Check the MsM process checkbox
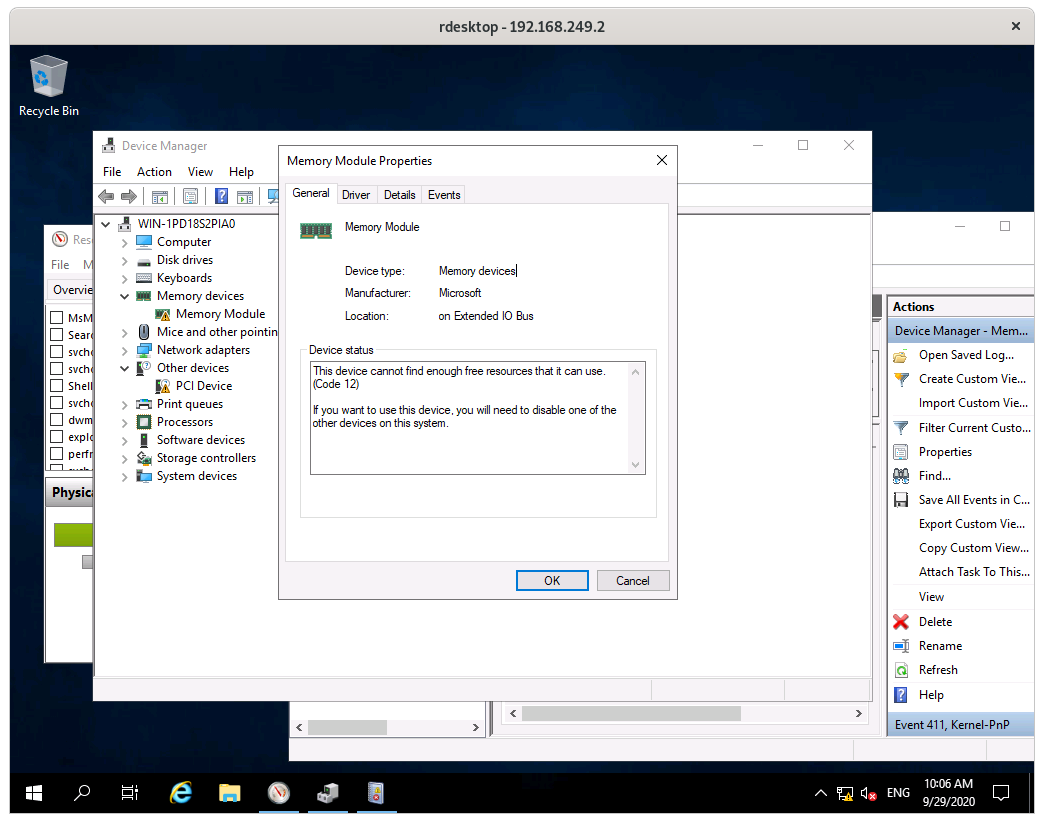The width and height of the screenshot is (1044, 823). [57, 317]
